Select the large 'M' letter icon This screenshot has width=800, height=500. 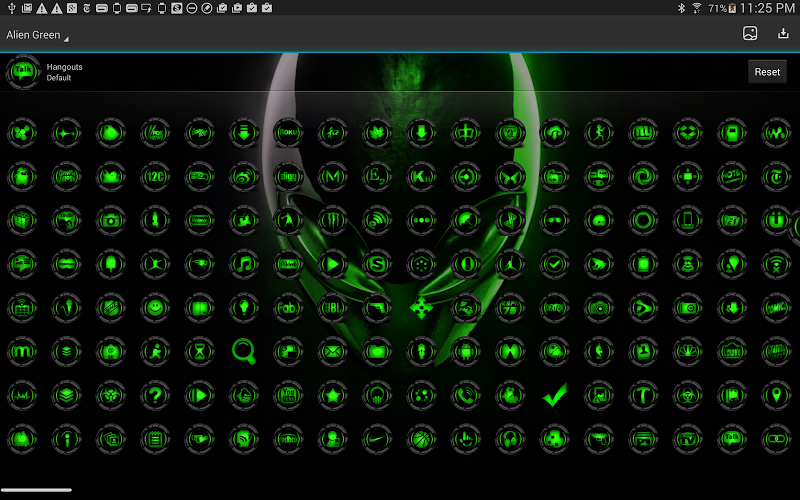(x=333, y=177)
